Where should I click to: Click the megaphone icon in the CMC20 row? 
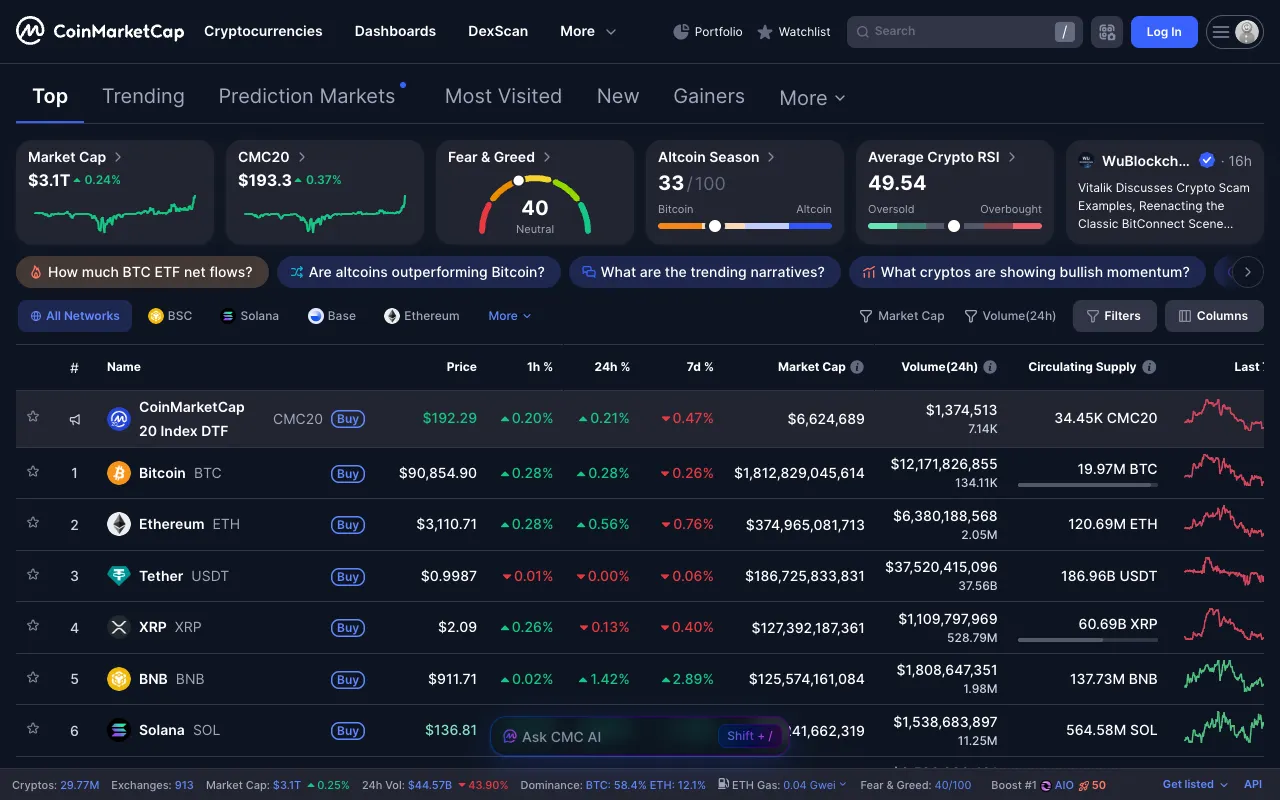[74, 419]
